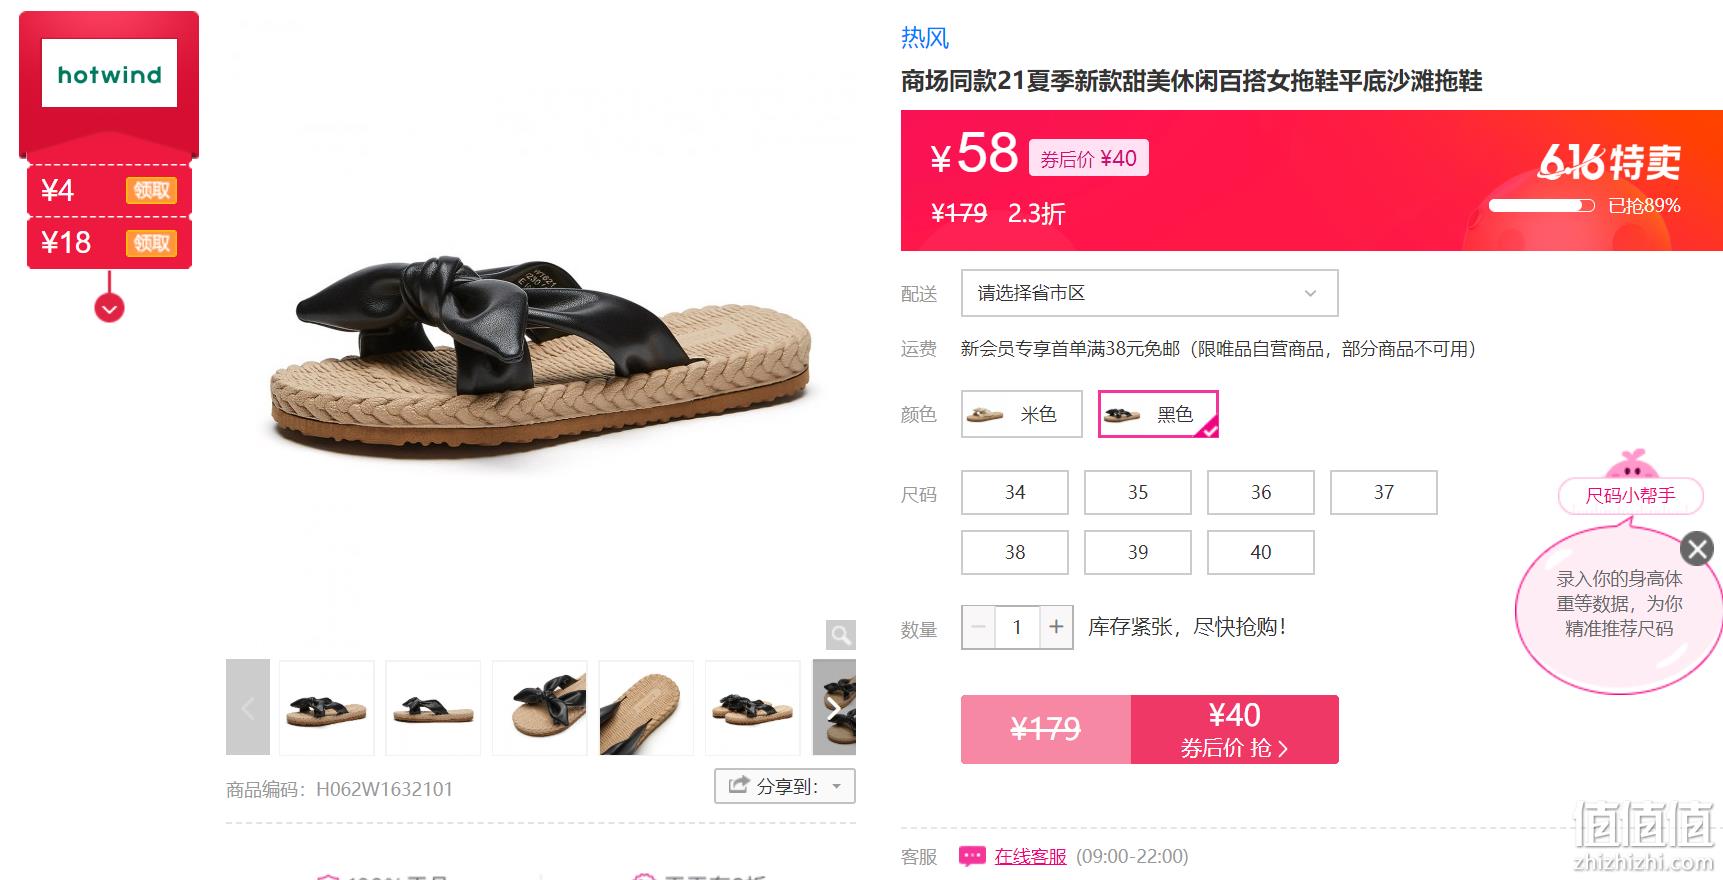
Task: Click the magnifier zoom icon on product image
Action: pos(840,634)
